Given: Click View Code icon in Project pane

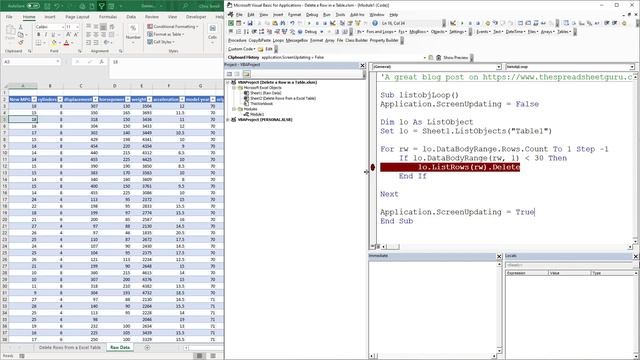Looking at the screenshot, I should pos(229,74).
